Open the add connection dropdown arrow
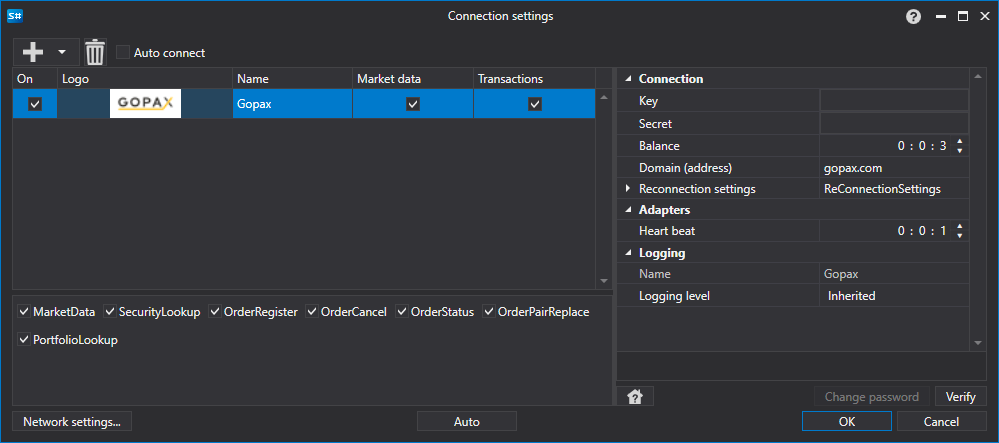This screenshot has height=443, width=999. (62, 52)
